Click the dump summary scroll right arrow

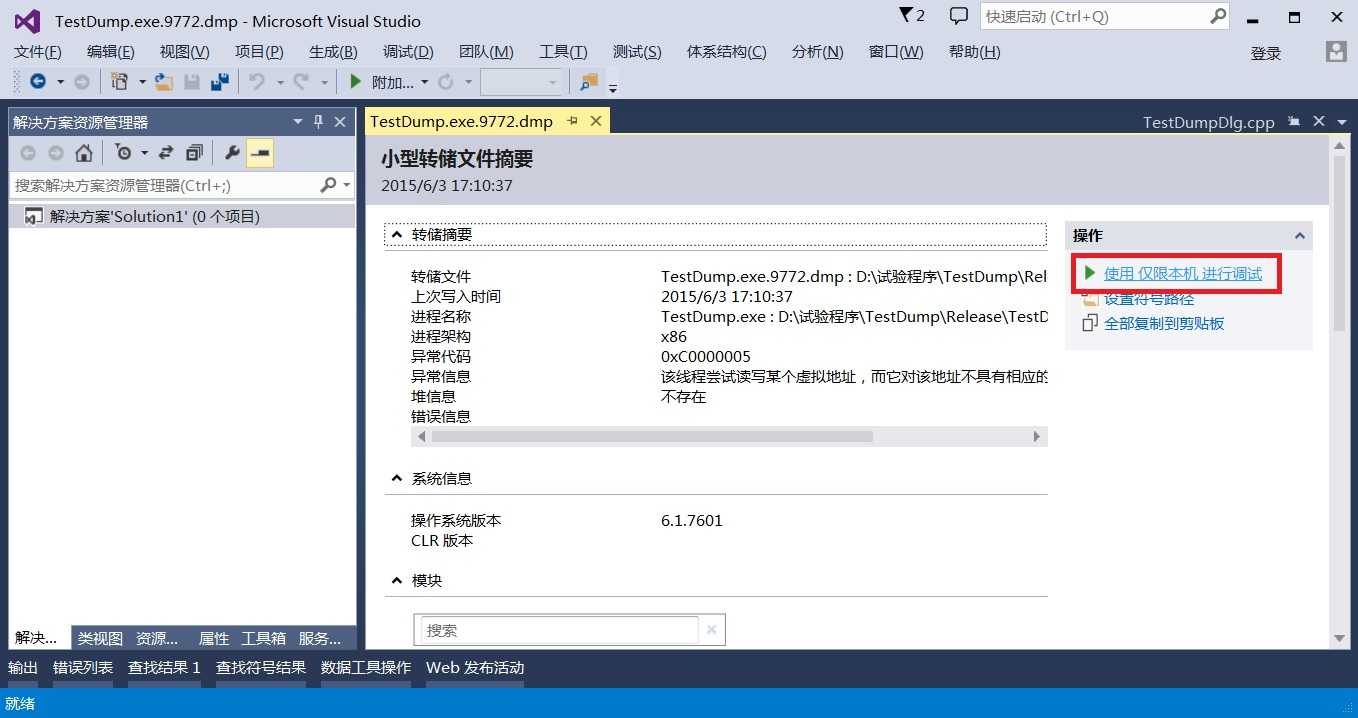tap(1037, 437)
